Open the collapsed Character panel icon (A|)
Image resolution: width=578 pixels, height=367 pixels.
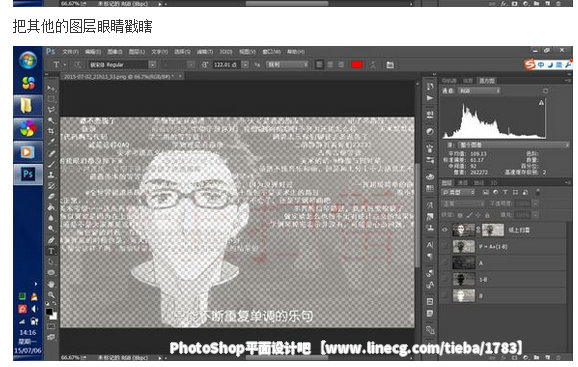point(429,245)
